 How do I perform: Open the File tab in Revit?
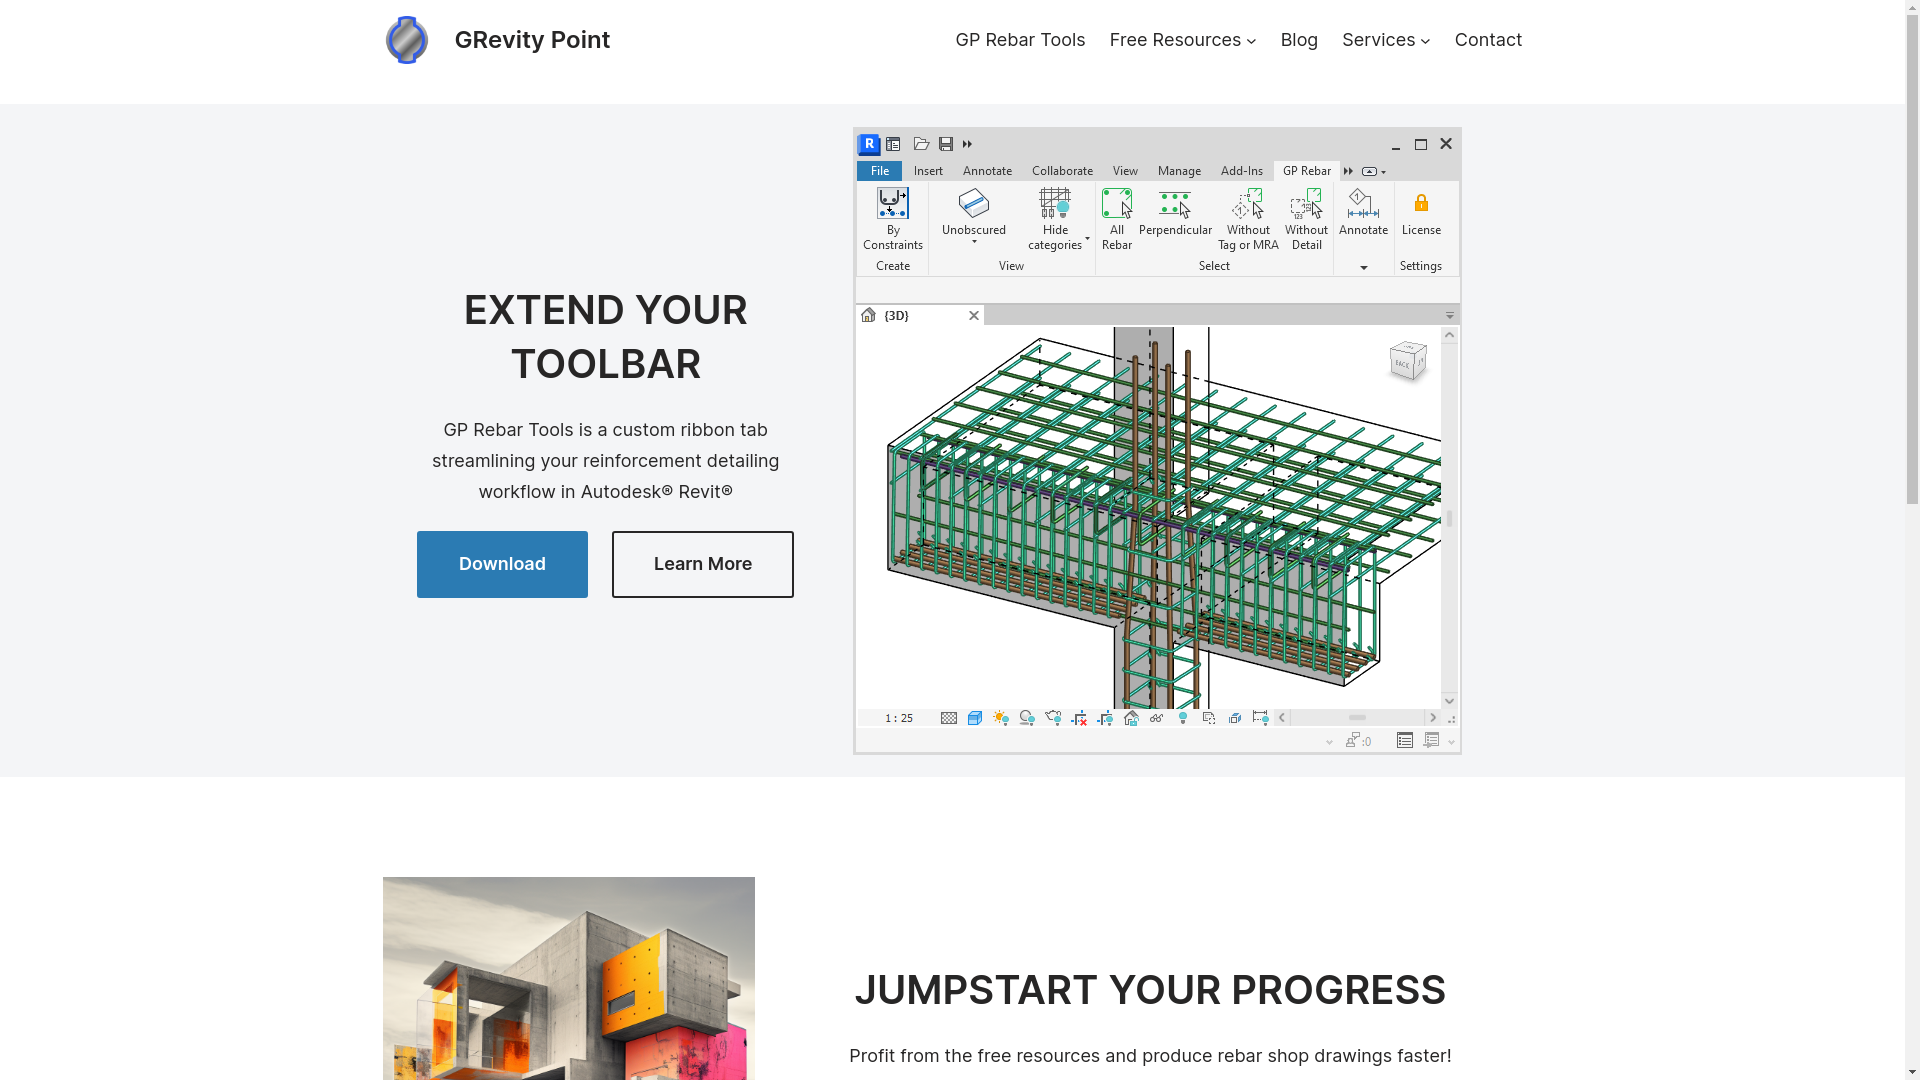point(879,171)
